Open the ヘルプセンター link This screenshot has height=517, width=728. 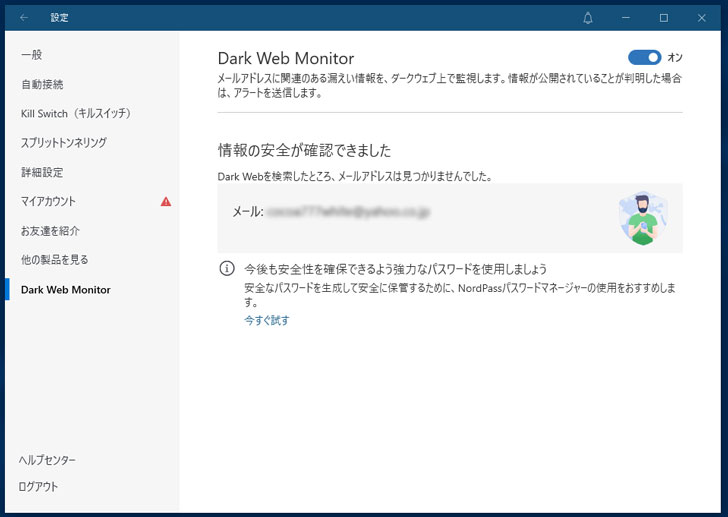pyautogui.click(x=47, y=460)
